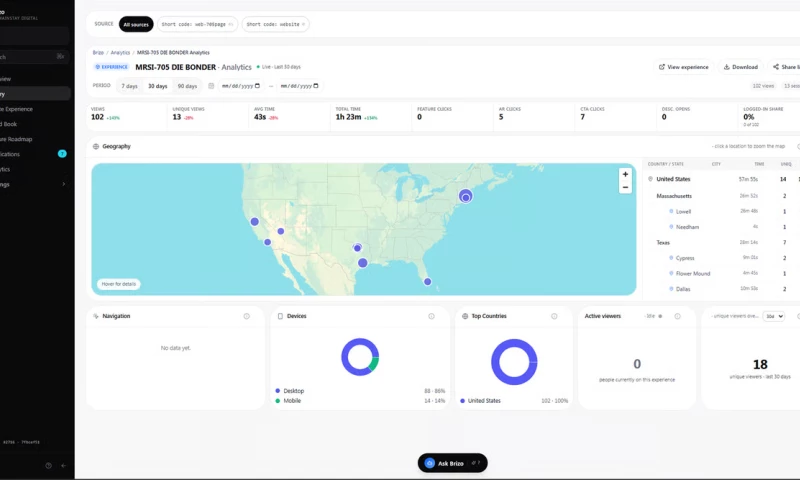Open the Notifications sidebar item
Viewport: 800px width, 480px height.
point(35,154)
